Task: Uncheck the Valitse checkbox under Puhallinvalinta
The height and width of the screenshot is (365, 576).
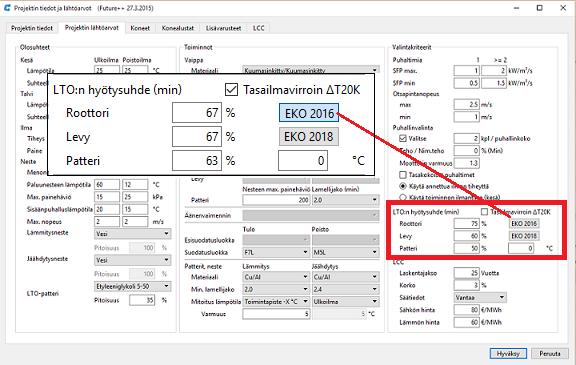Action: (x=403, y=138)
